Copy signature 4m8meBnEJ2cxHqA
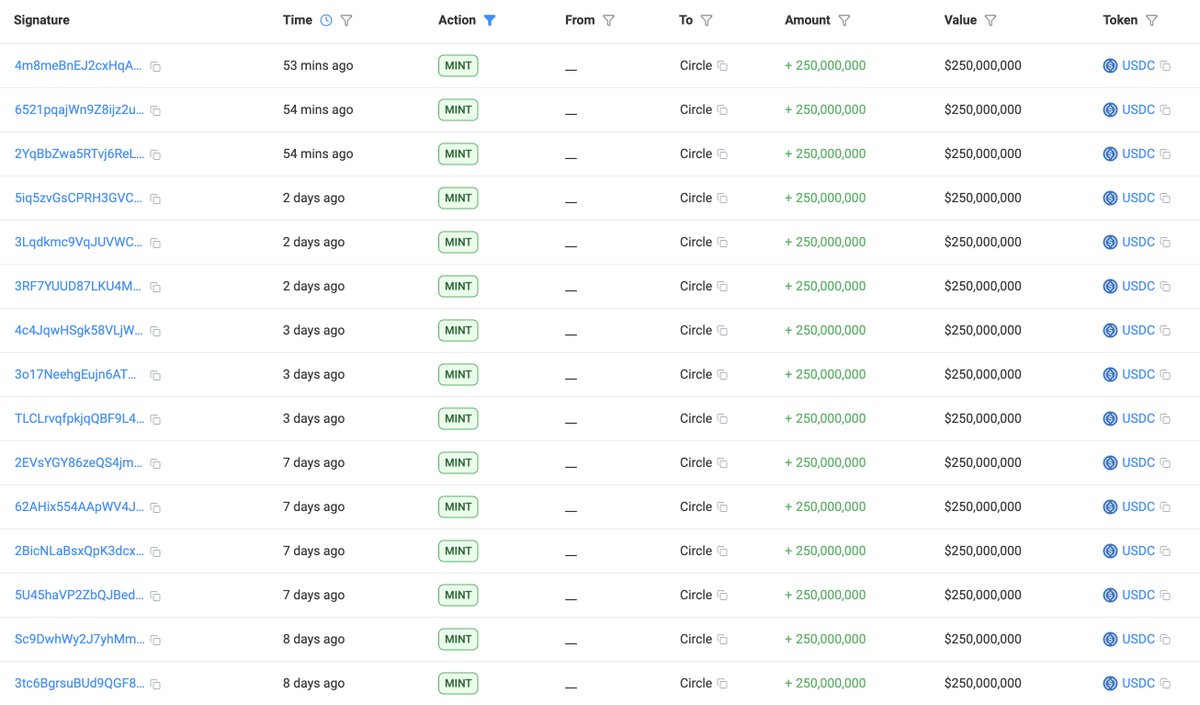Image resolution: width=1200 pixels, height=705 pixels. click(155, 67)
